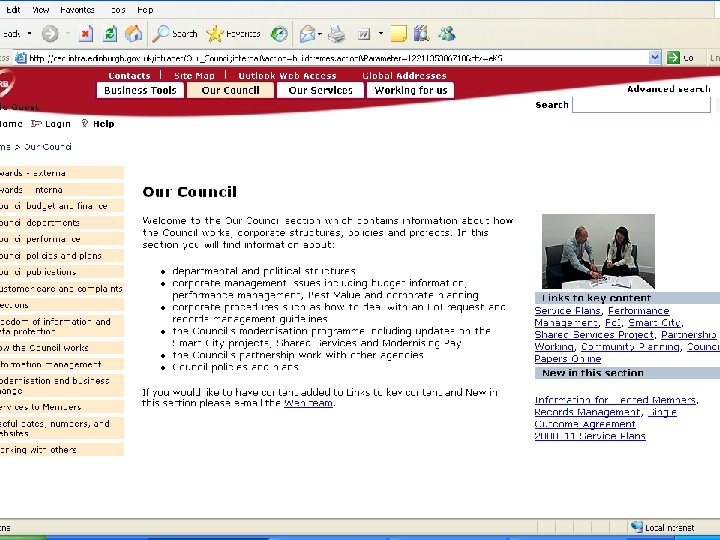Image resolution: width=720 pixels, height=540 pixels.
Task: Click the browser address URL field
Action: coord(338,58)
